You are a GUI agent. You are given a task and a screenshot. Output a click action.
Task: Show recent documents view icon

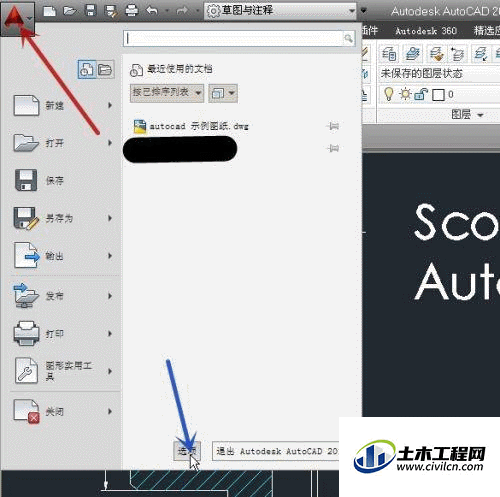87,69
